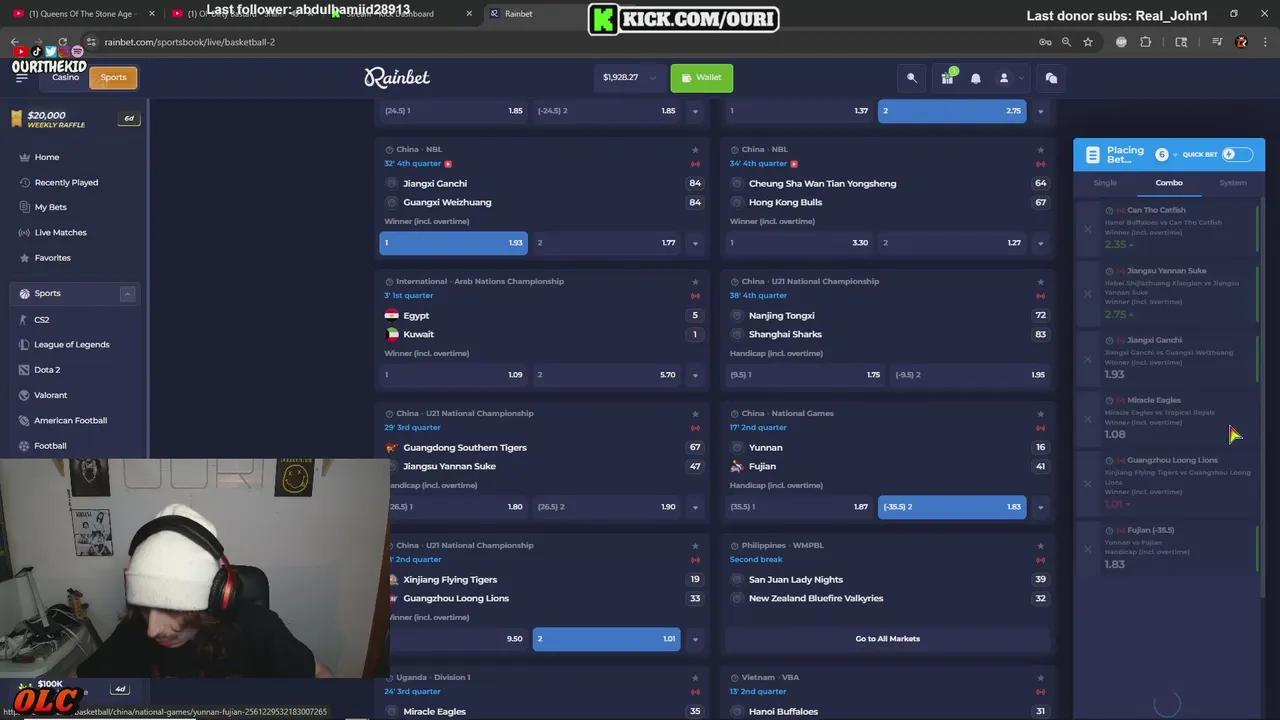Expand markets for Guangdong Southern Tigers match
1280x720 pixels.
[x=695, y=507]
